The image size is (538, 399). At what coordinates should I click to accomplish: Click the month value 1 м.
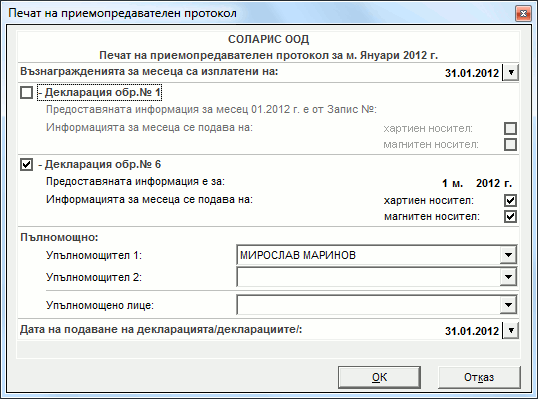coord(453,184)
